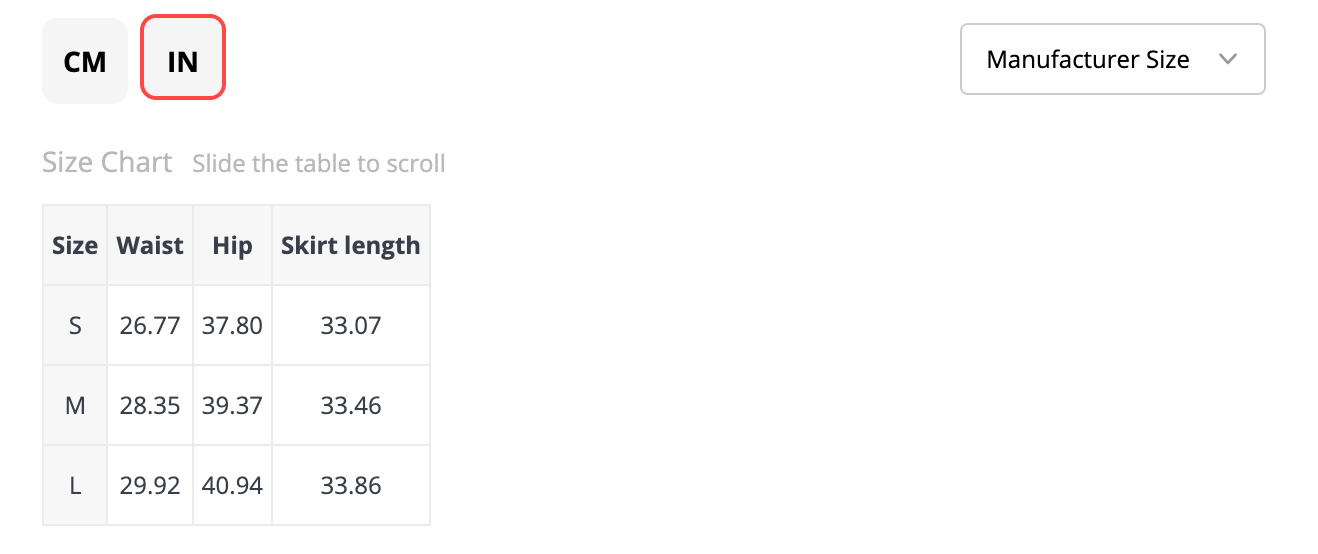Click waist value 29.92
The height and width of the screenshot is (554, 1318).
150,486
